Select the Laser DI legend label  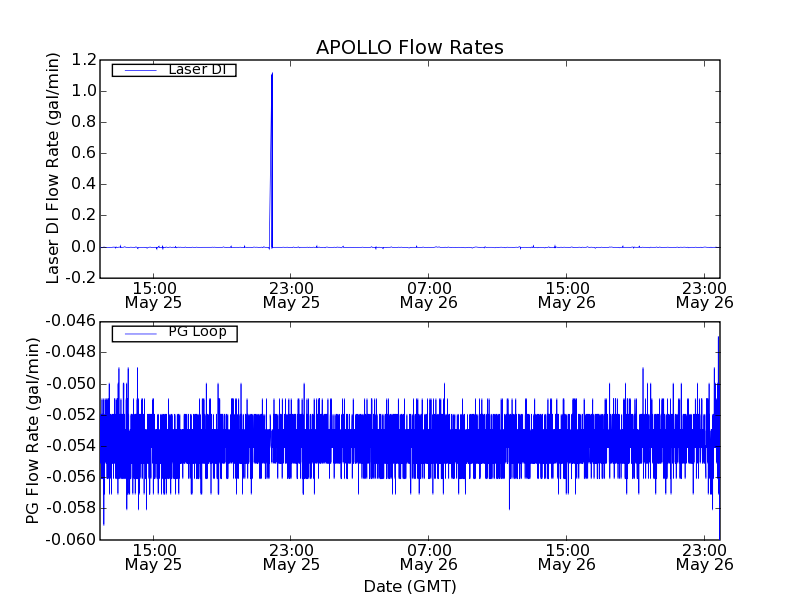coord(197,70)
